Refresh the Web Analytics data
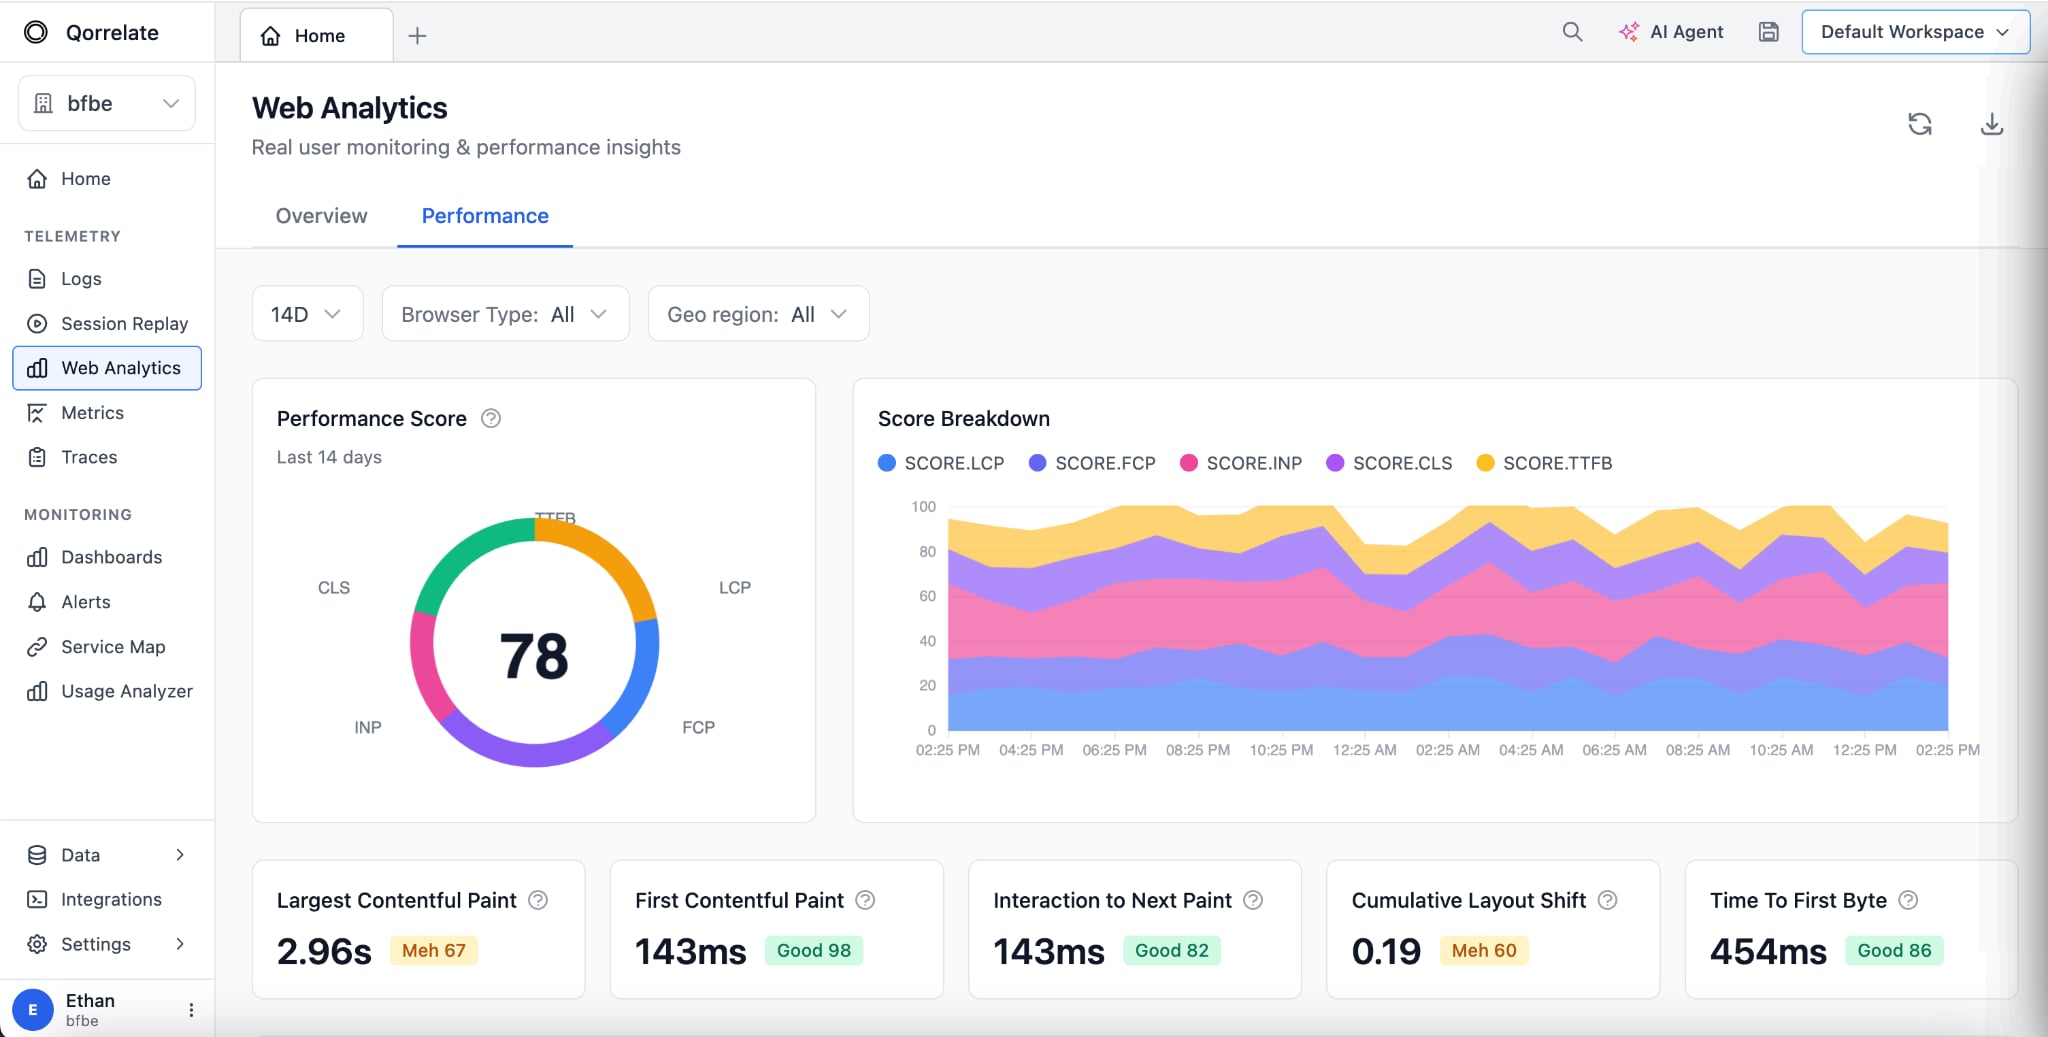 pos(1920,123)
